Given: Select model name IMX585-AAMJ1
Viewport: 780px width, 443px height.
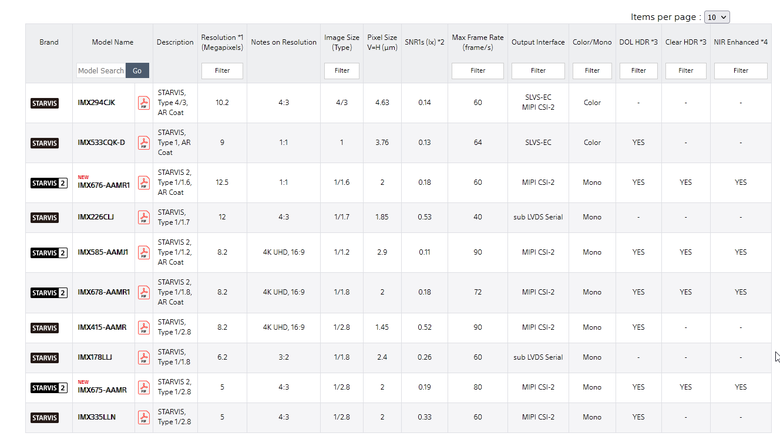Looking at the screenshot, I should coord(103,253).
